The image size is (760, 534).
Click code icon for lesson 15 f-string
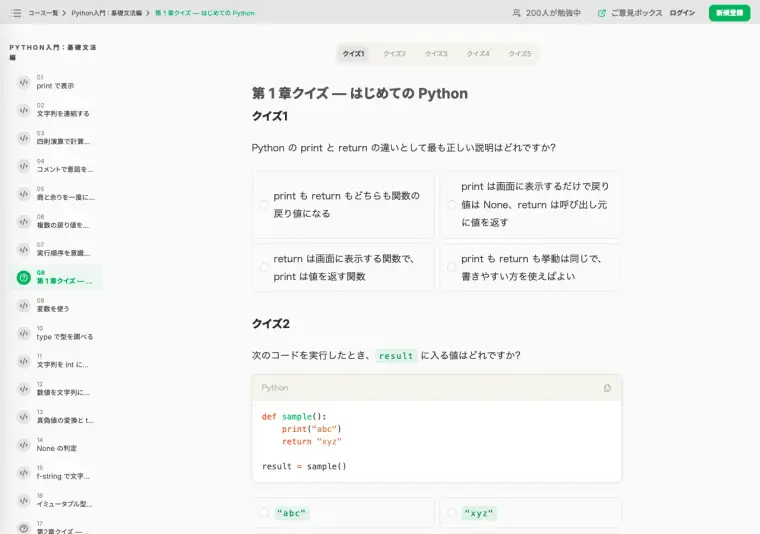23,472
